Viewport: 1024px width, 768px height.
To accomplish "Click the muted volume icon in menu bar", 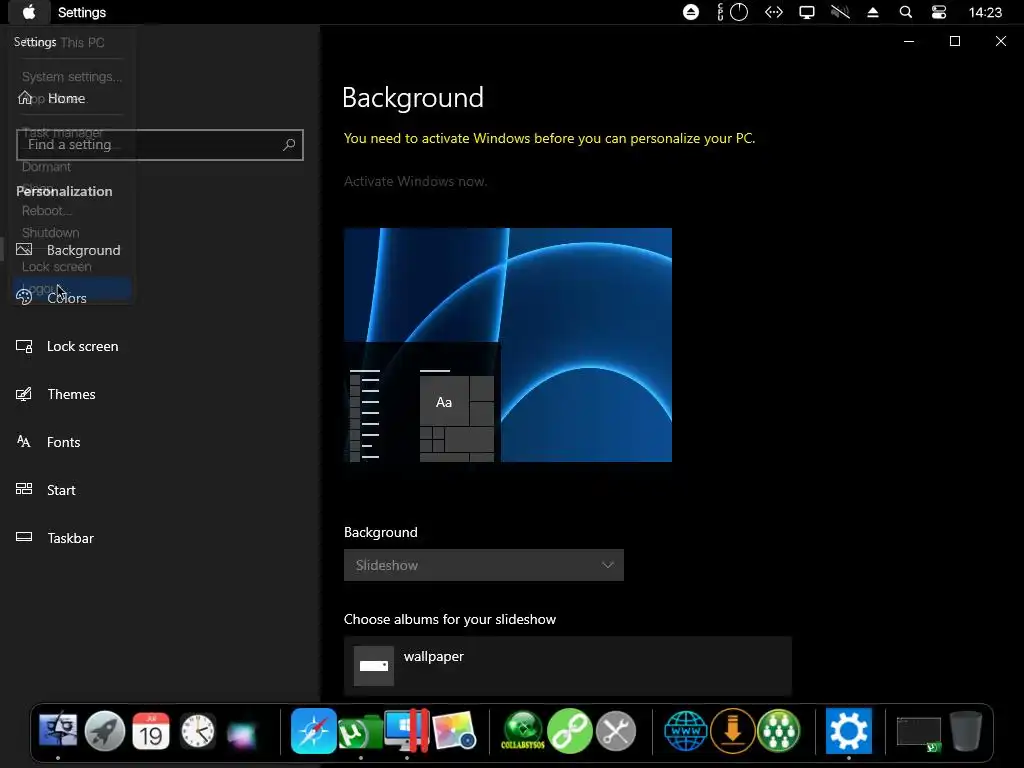I will pos(840,12).
